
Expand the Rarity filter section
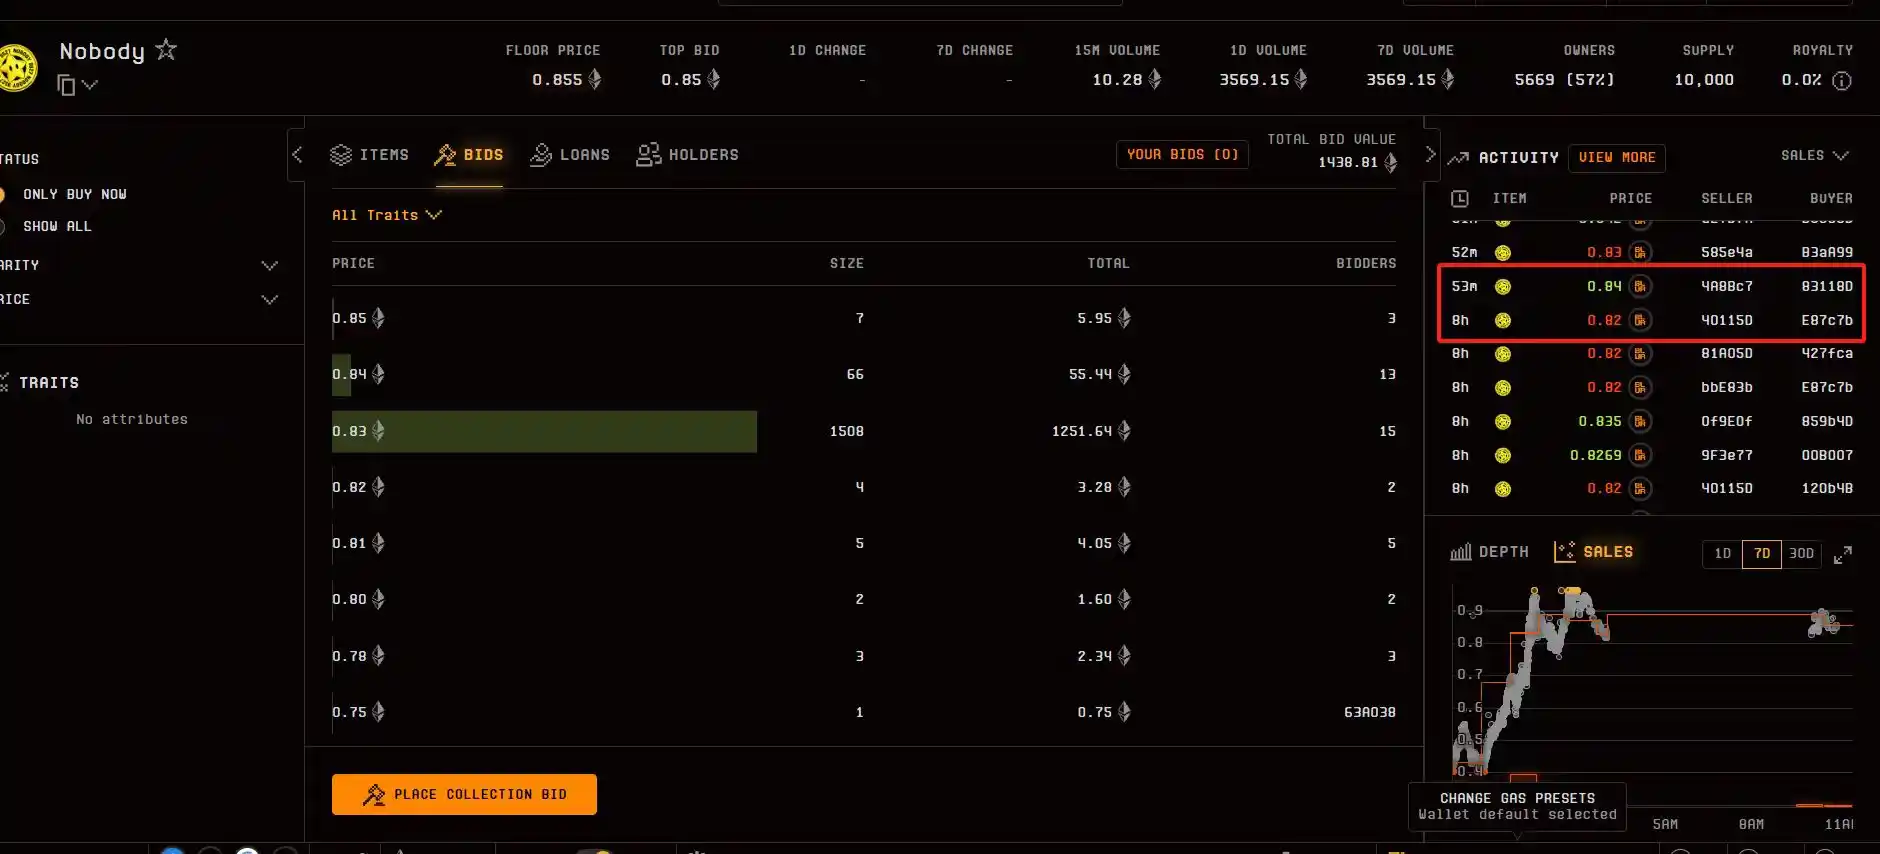(268, 265)
